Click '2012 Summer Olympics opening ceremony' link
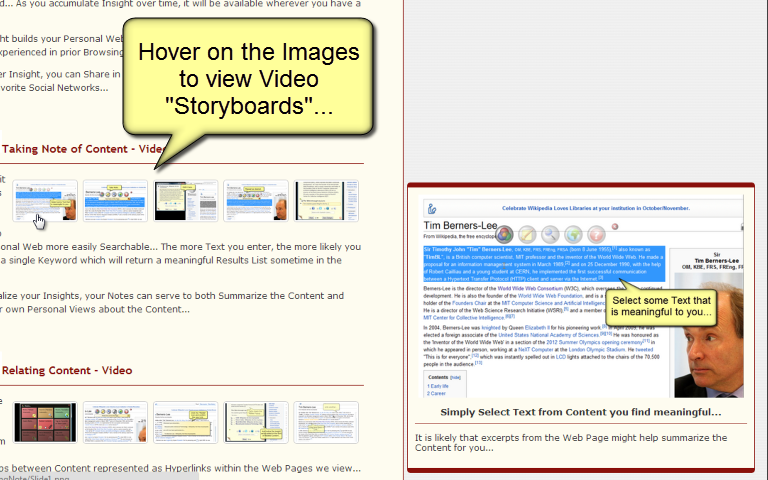 [594, 342]
